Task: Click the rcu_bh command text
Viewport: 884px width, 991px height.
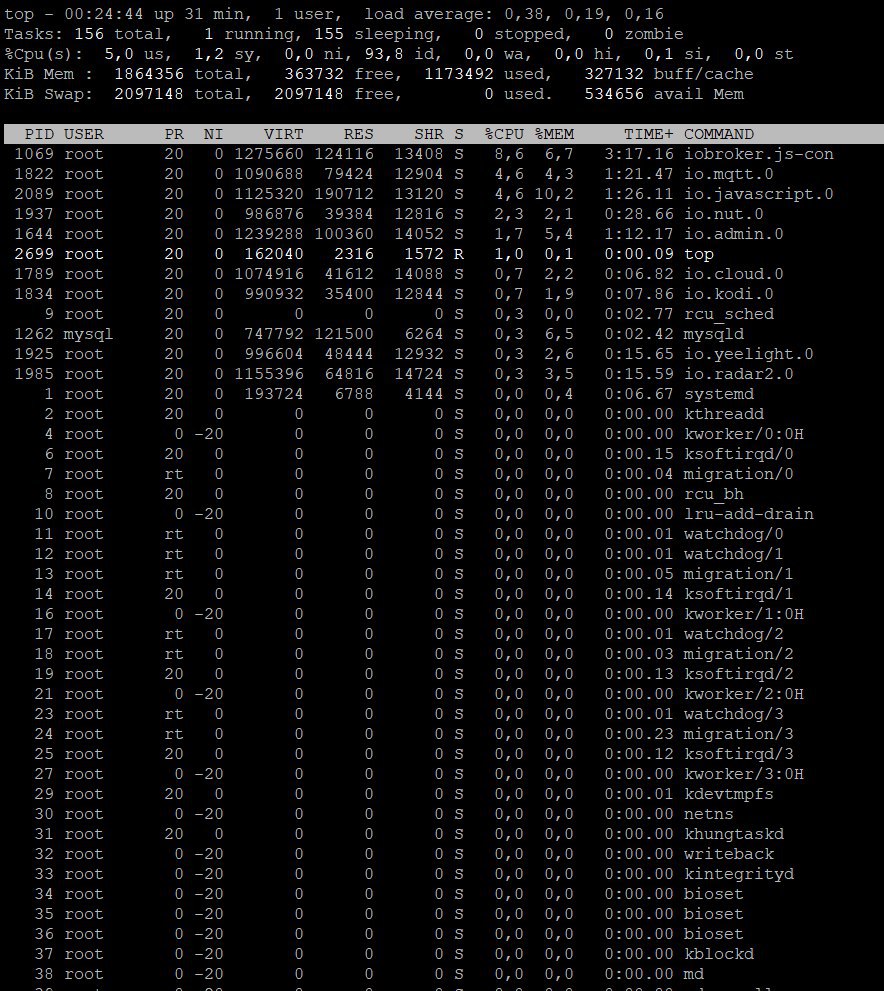Action: 714,494
